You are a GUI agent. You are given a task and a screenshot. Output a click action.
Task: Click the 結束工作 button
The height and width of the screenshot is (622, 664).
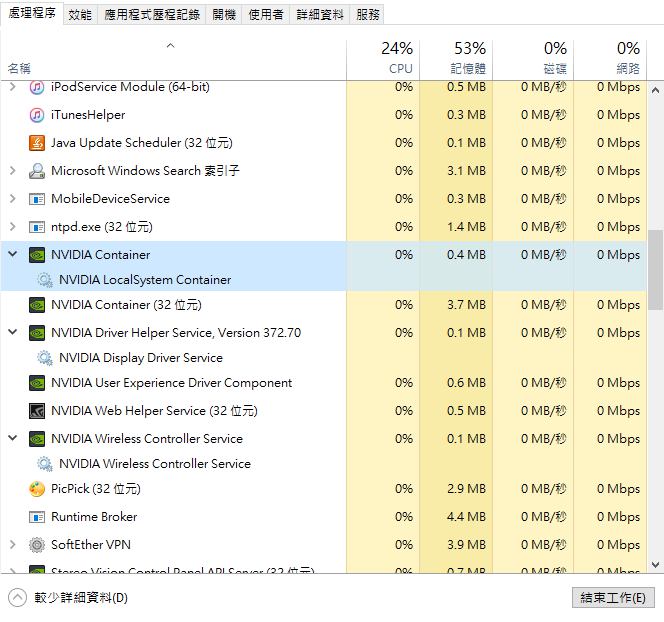coord(613,598)
